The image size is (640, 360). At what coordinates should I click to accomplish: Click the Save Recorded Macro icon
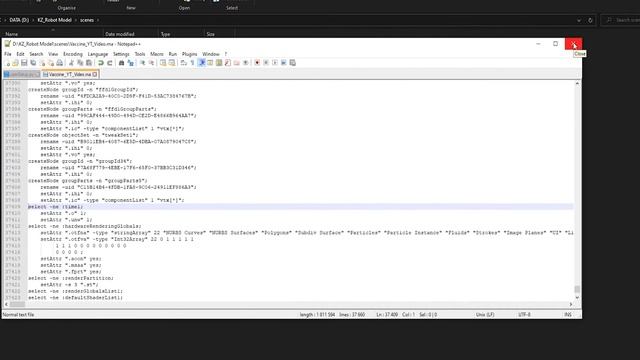coord(293,63)
